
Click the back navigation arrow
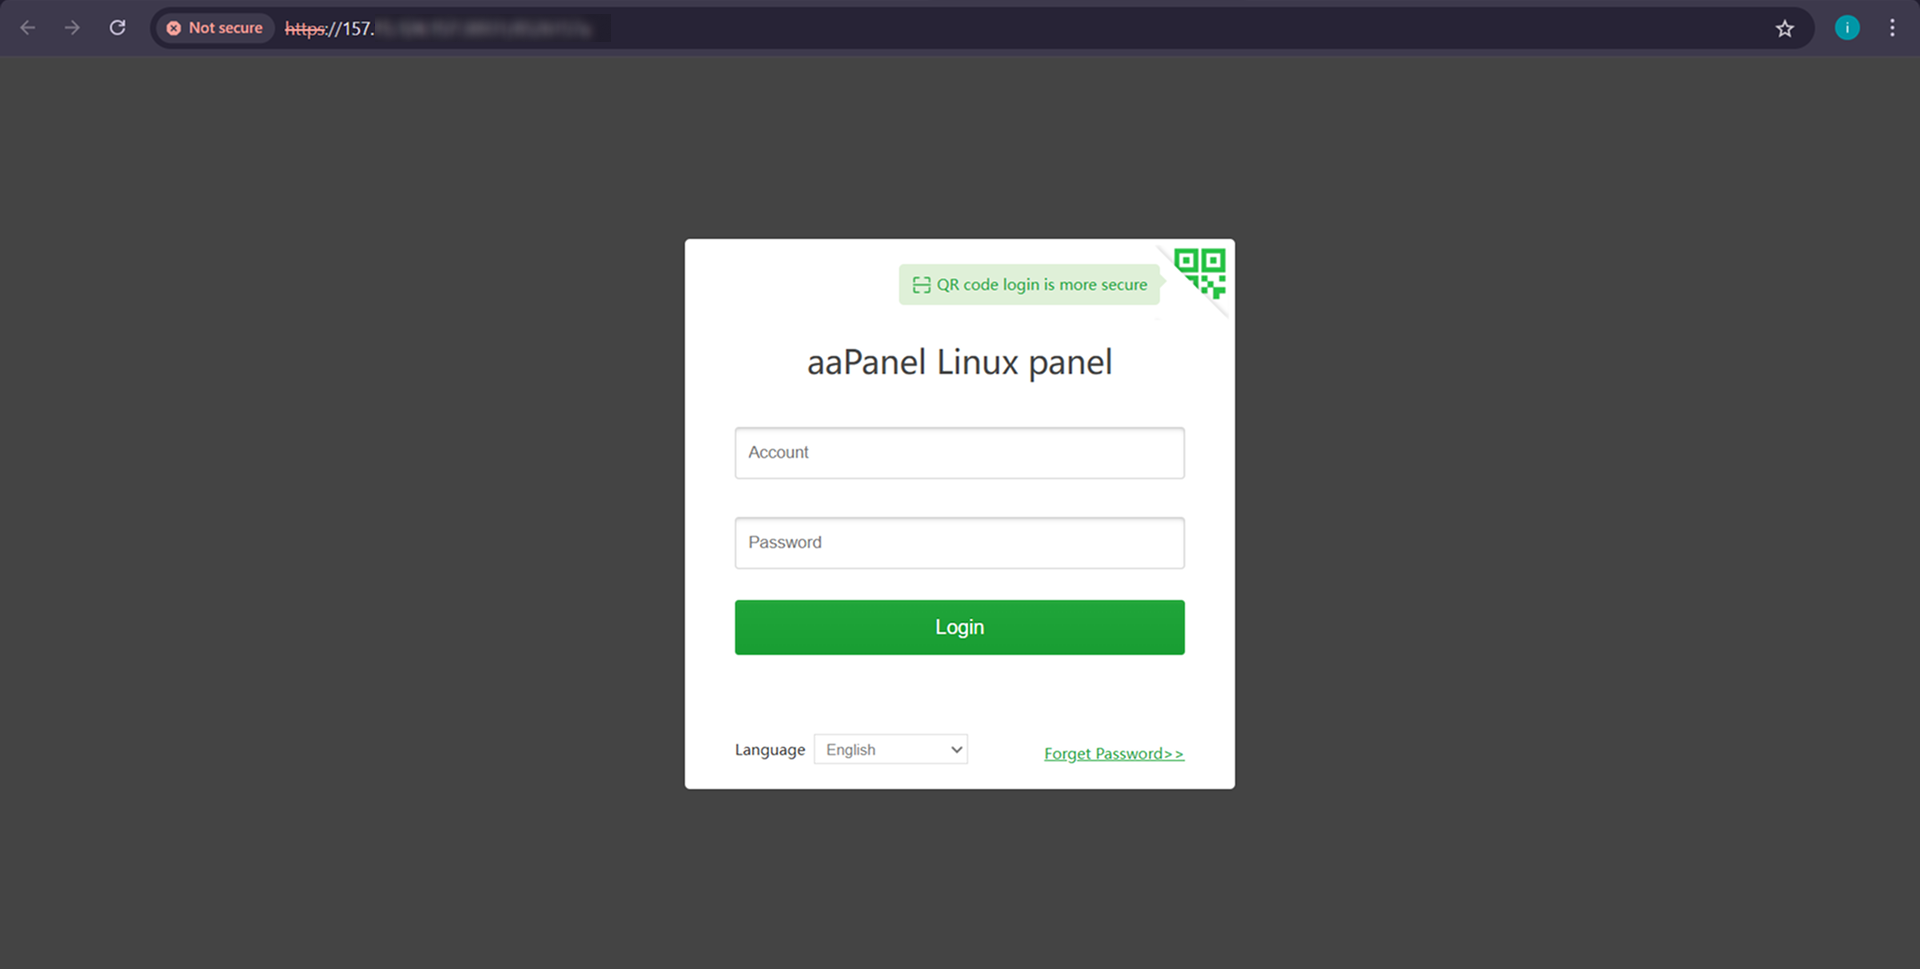point(27,27)
